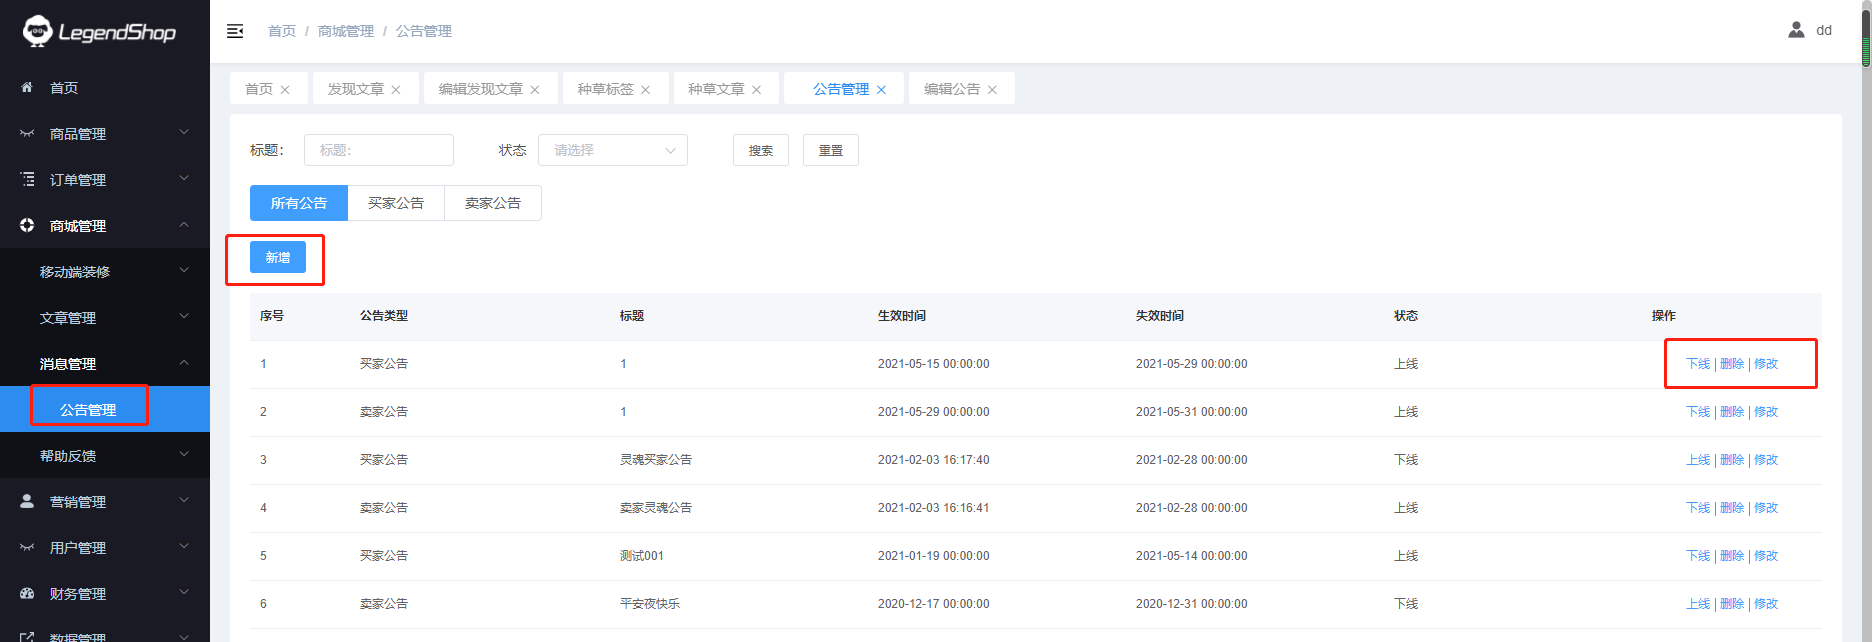Close the 编辑公告 tab via X icon
The width and height of the screenshot is (1872, 642).
[x=992, y=90]
